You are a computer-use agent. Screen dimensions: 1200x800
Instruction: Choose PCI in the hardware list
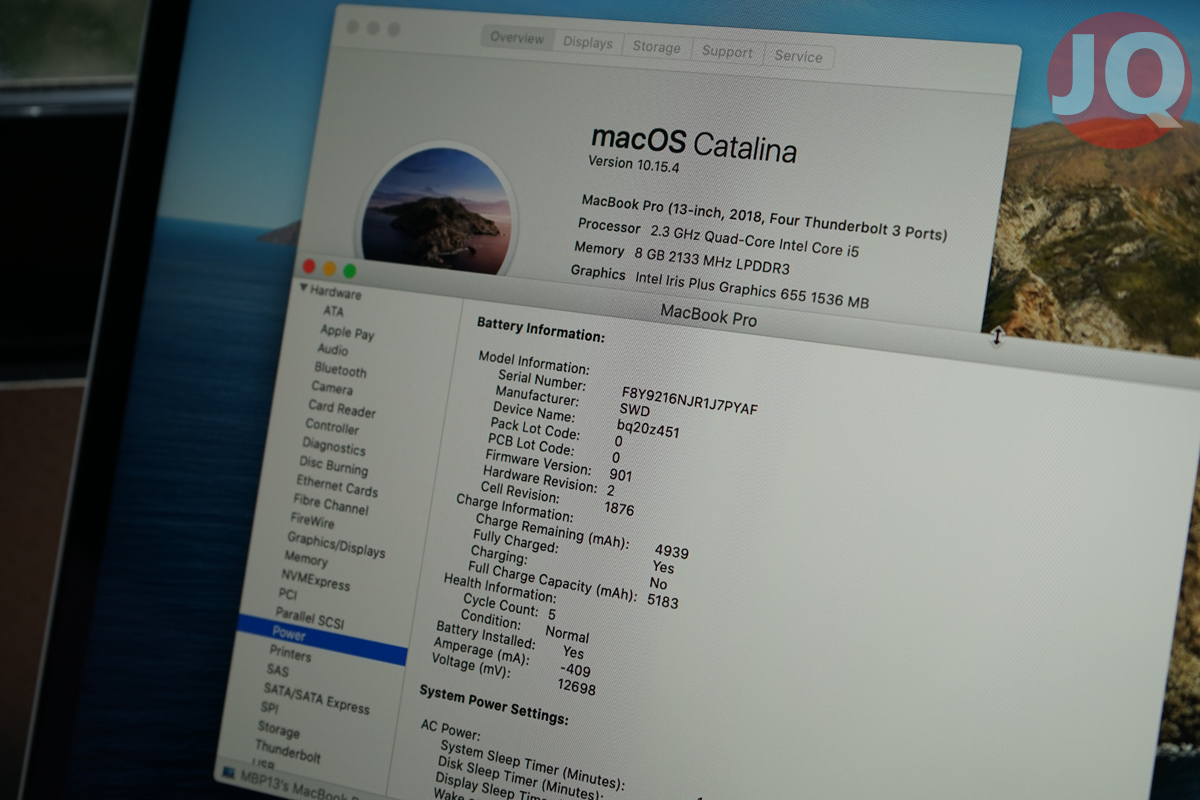pyautogui.click(x=288, y=595)
